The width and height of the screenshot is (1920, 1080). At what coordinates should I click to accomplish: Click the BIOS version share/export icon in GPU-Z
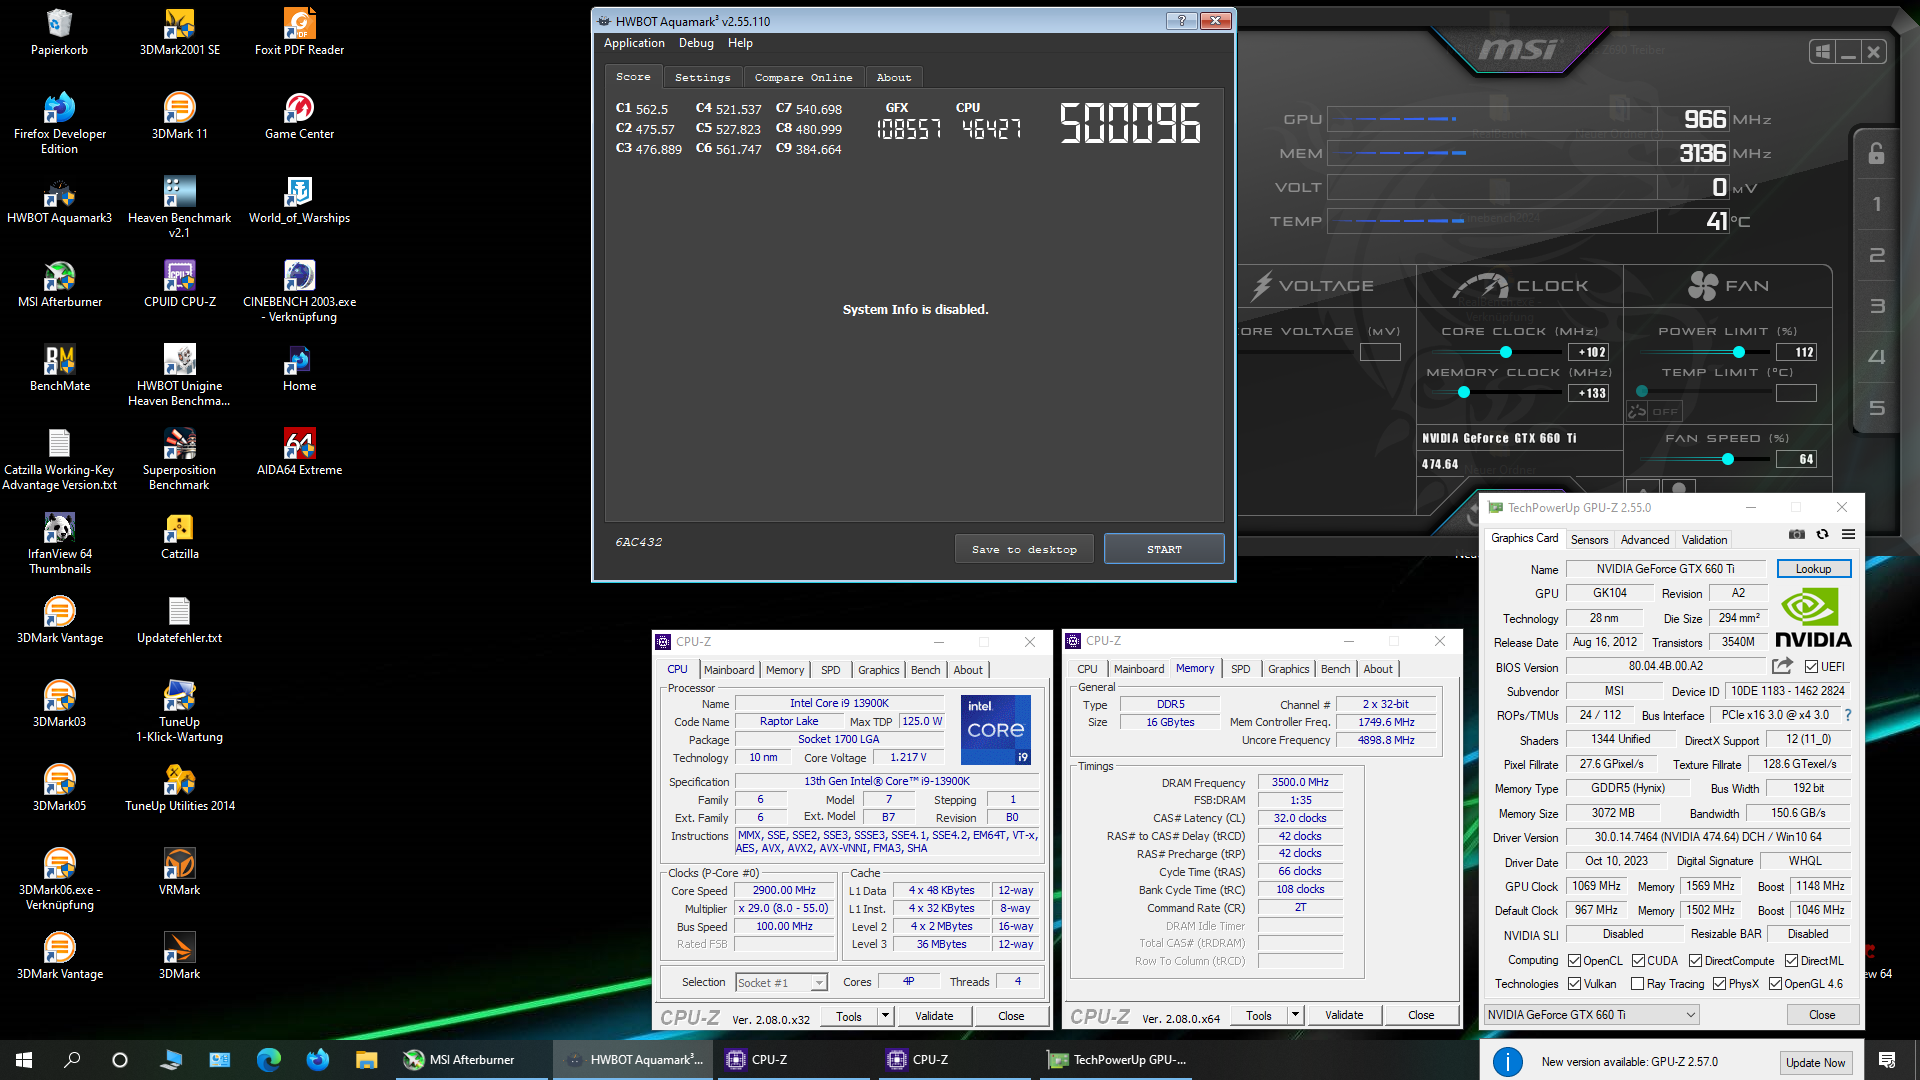click(x=1782, y=666)
